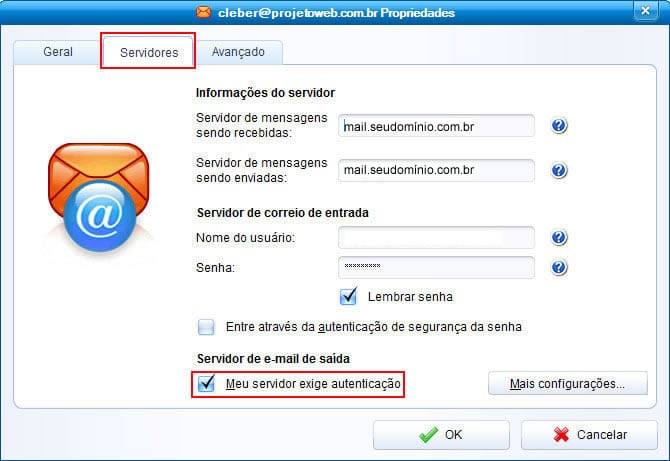Viewport: 670px width, 461px height.
Task: Select the Servidores tab
Action: (149, 52)
